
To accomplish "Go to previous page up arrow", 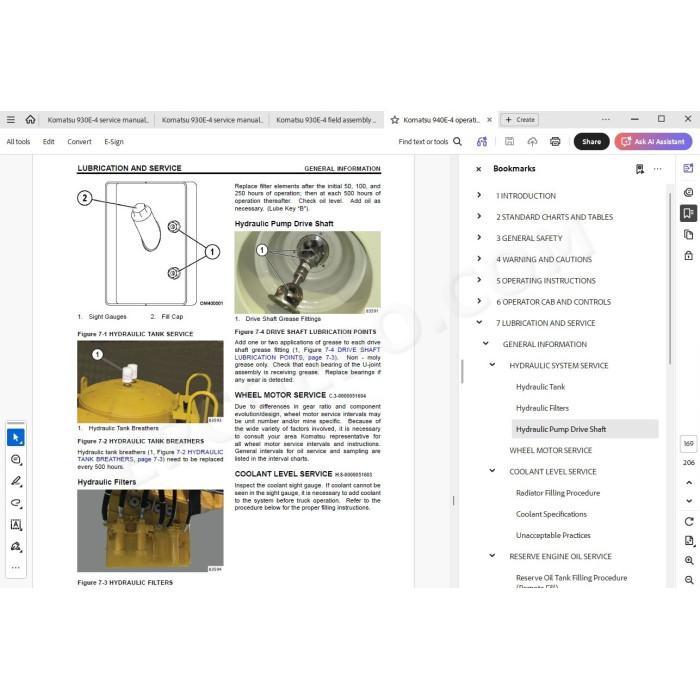I will pos(689,483).
